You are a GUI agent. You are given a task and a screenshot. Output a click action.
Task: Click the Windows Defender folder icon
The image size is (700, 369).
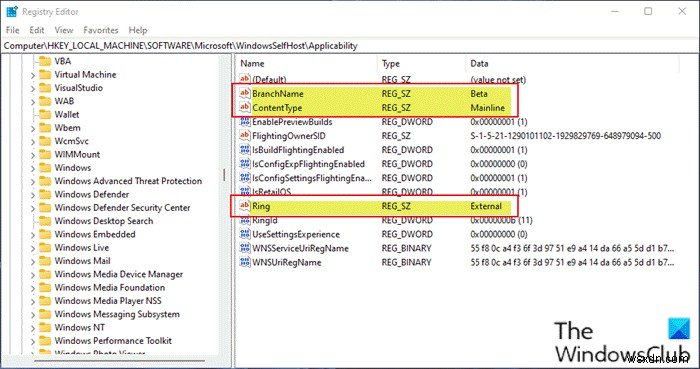pos(45,195)
